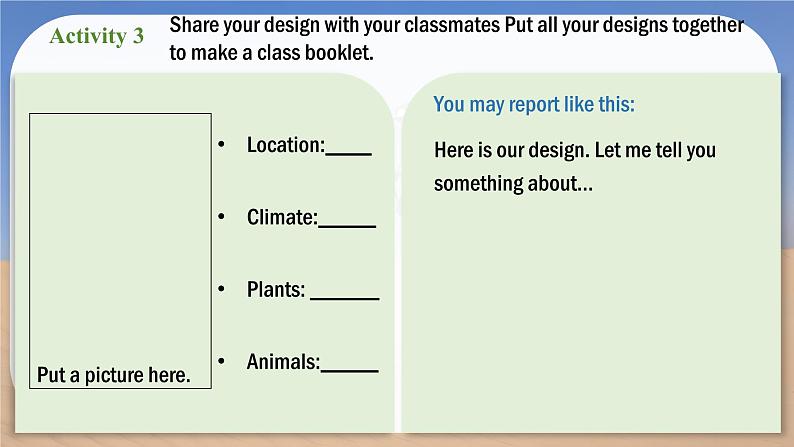Click the Climate label
794x447 pixels.
[281, 217]
